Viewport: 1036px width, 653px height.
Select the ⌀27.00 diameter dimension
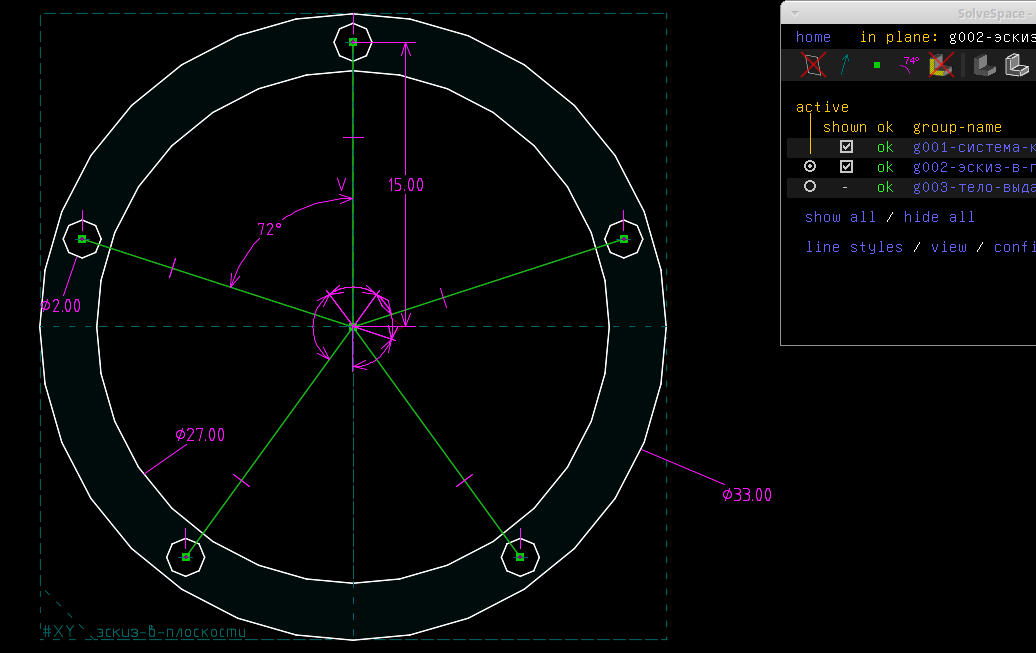click(200, 435)
